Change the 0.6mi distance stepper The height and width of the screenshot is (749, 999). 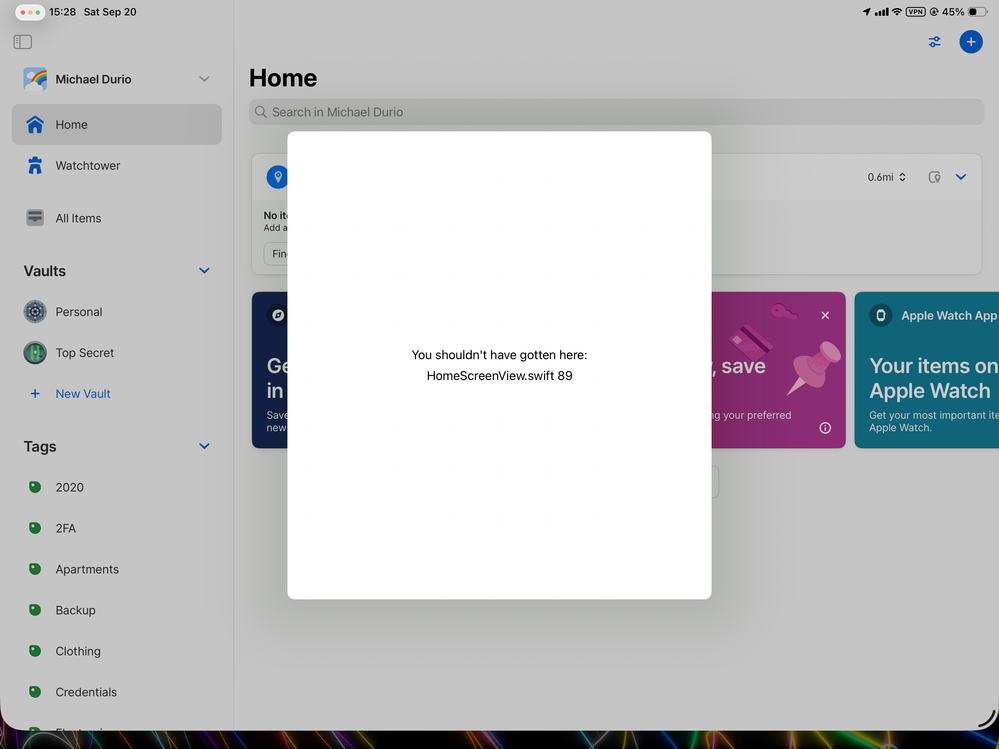coord(887,177)
